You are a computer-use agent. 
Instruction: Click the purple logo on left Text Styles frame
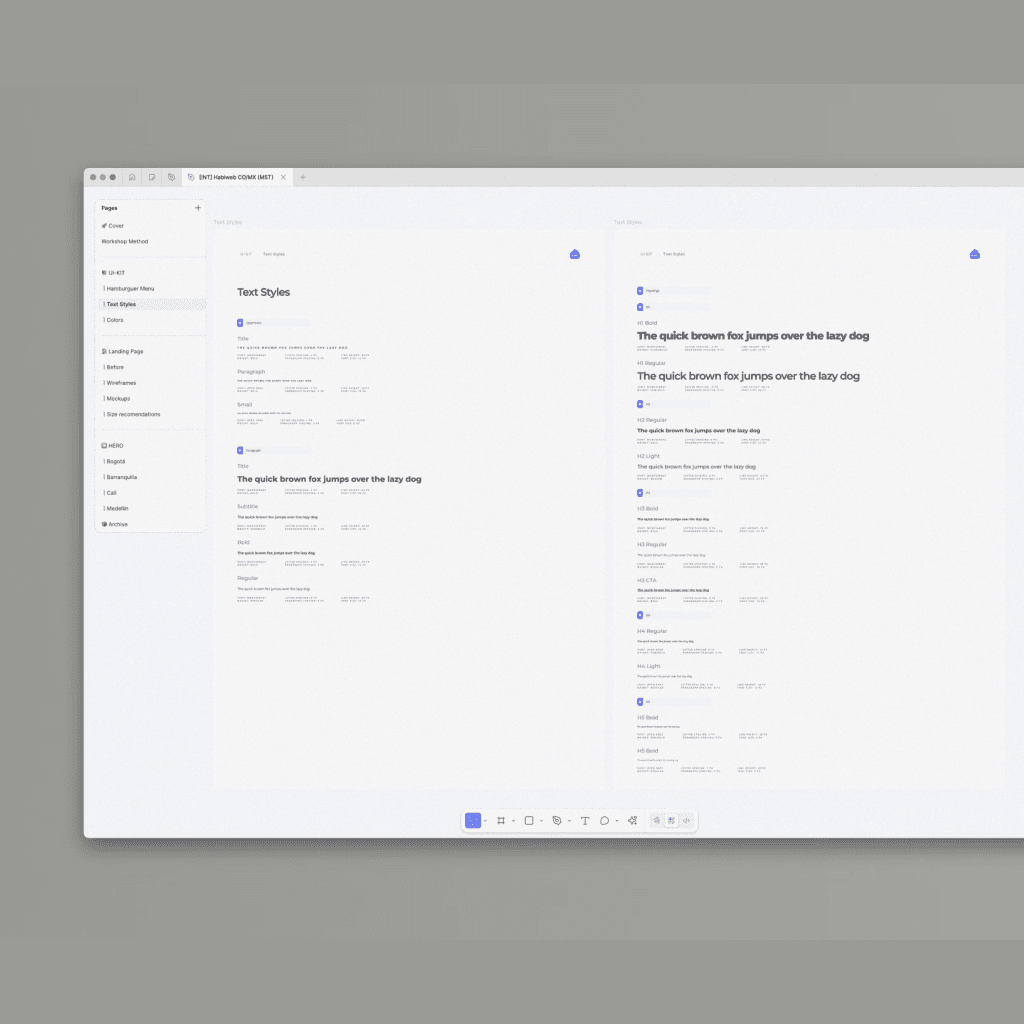point(575,254)
